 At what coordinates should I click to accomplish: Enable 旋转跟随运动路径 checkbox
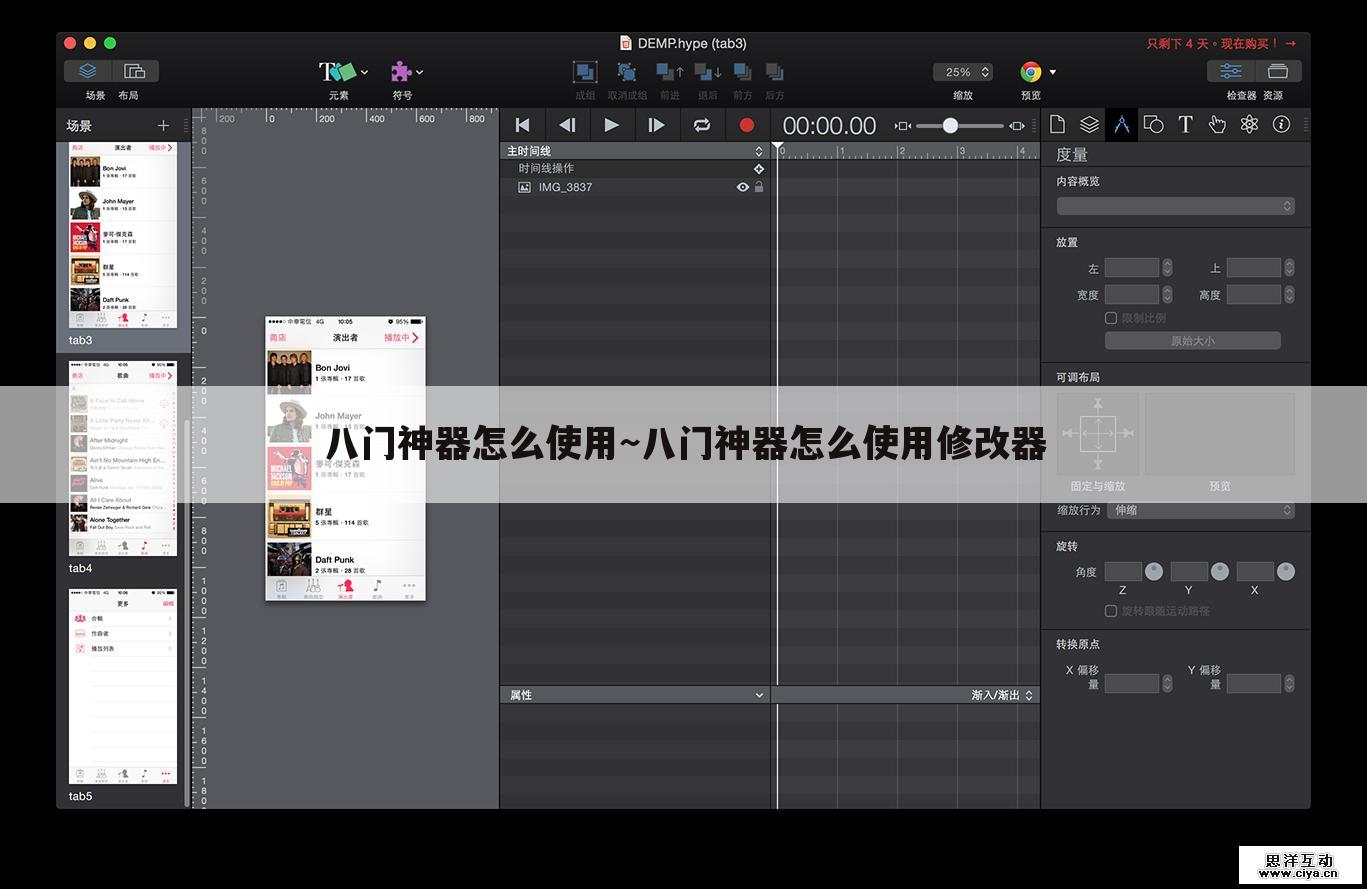click(x=1111, y=611)
